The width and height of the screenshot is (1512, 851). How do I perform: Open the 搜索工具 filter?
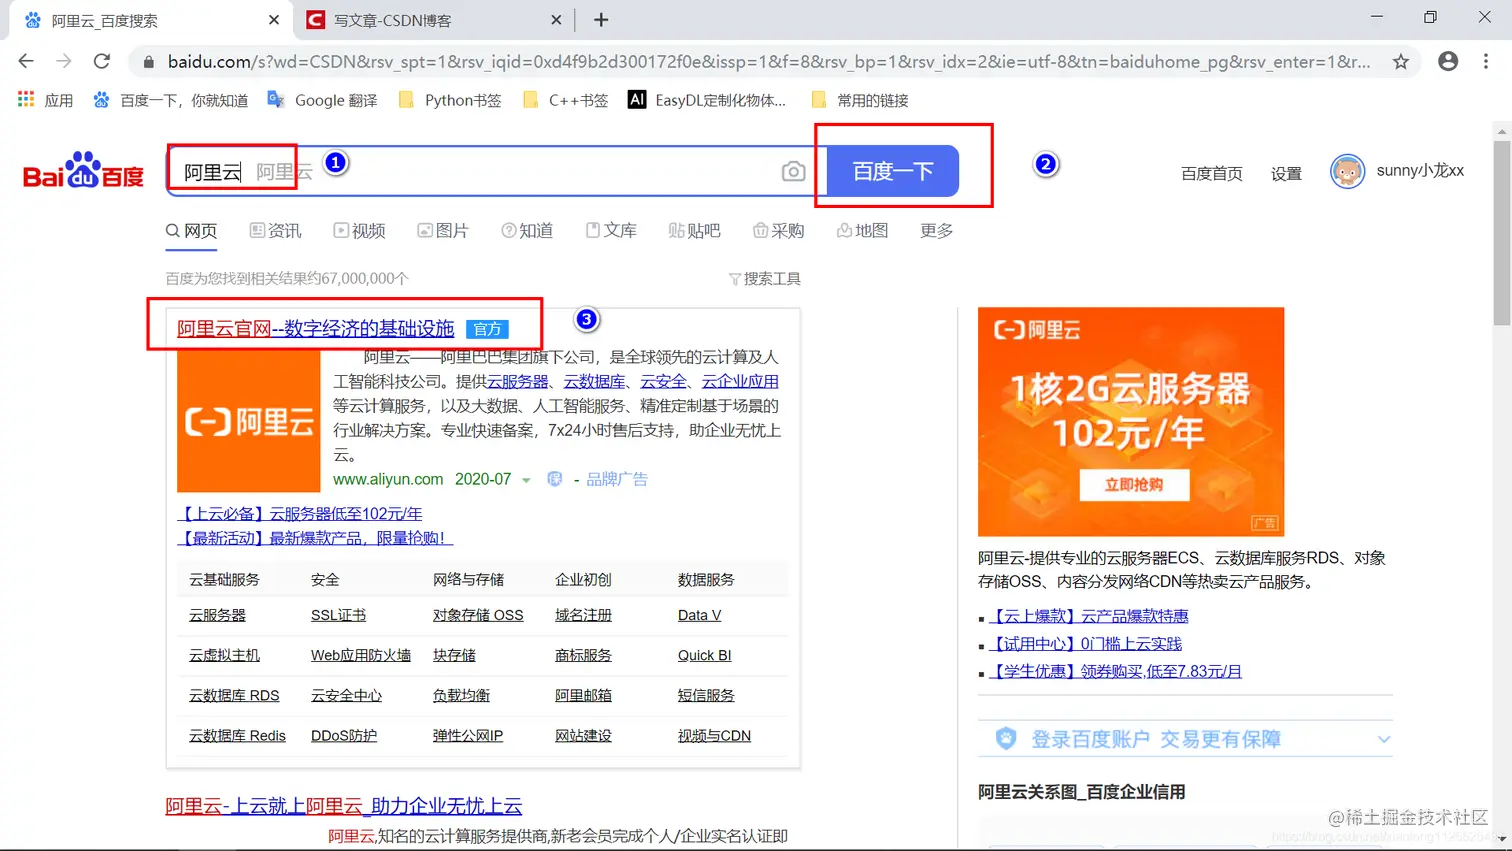click(765, 279)
